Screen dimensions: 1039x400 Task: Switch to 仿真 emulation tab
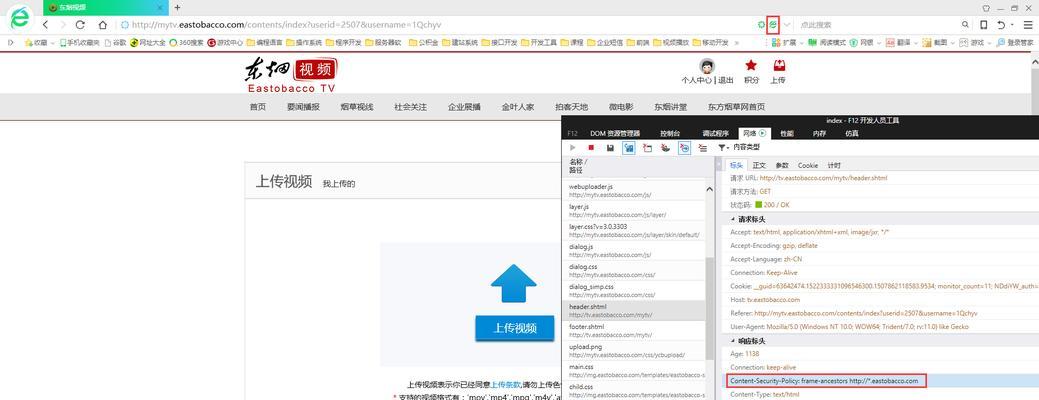[x=851, y=133]
